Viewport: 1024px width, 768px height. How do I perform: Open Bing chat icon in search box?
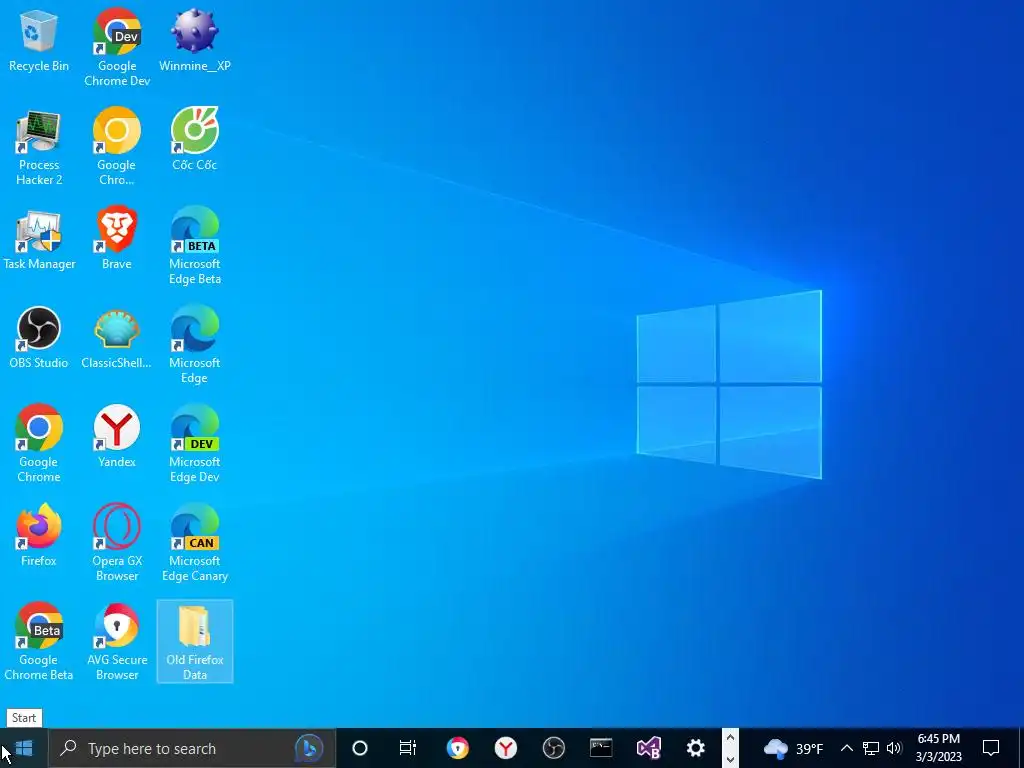(x=309, y=748)
